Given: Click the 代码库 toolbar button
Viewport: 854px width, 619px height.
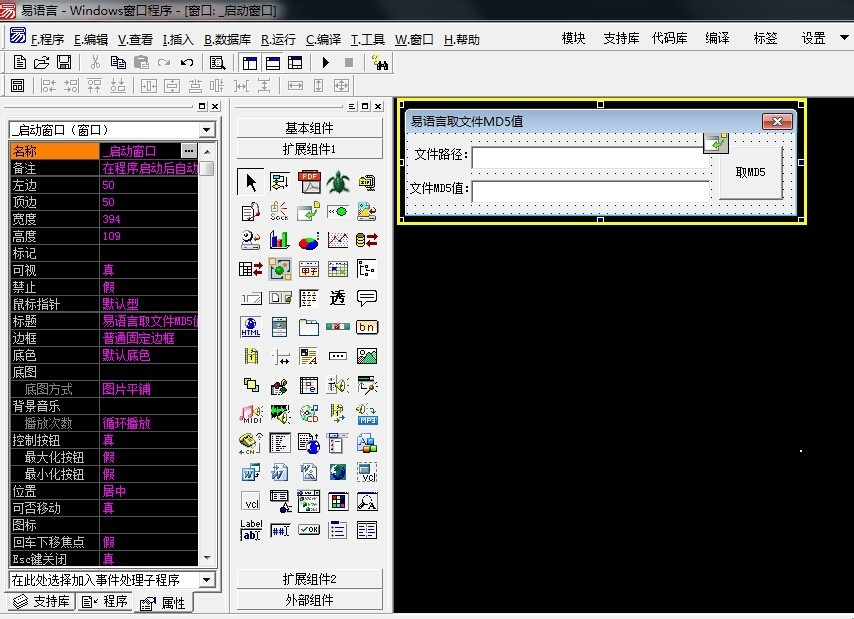Looking at the screenshot, I should [669, 38].
